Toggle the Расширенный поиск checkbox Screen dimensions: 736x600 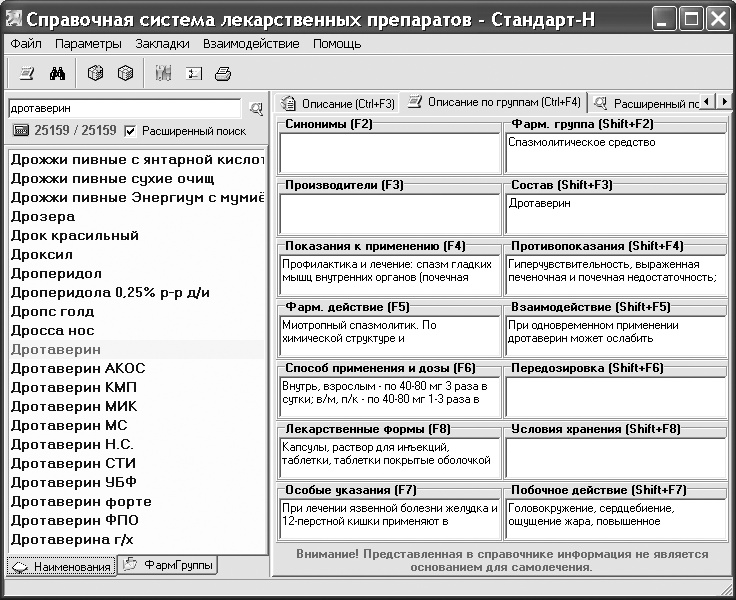coord(130,131)
